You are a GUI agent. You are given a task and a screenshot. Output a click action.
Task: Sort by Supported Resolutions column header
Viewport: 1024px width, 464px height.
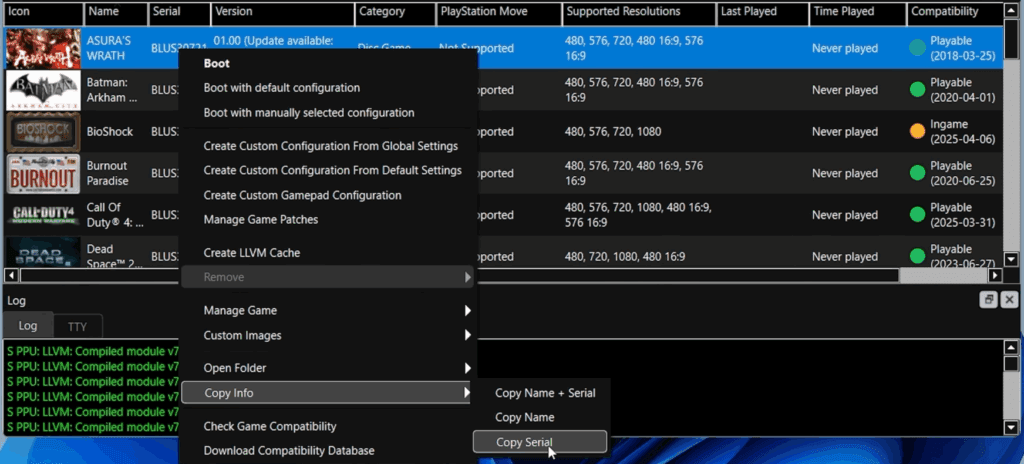point(639,12)
